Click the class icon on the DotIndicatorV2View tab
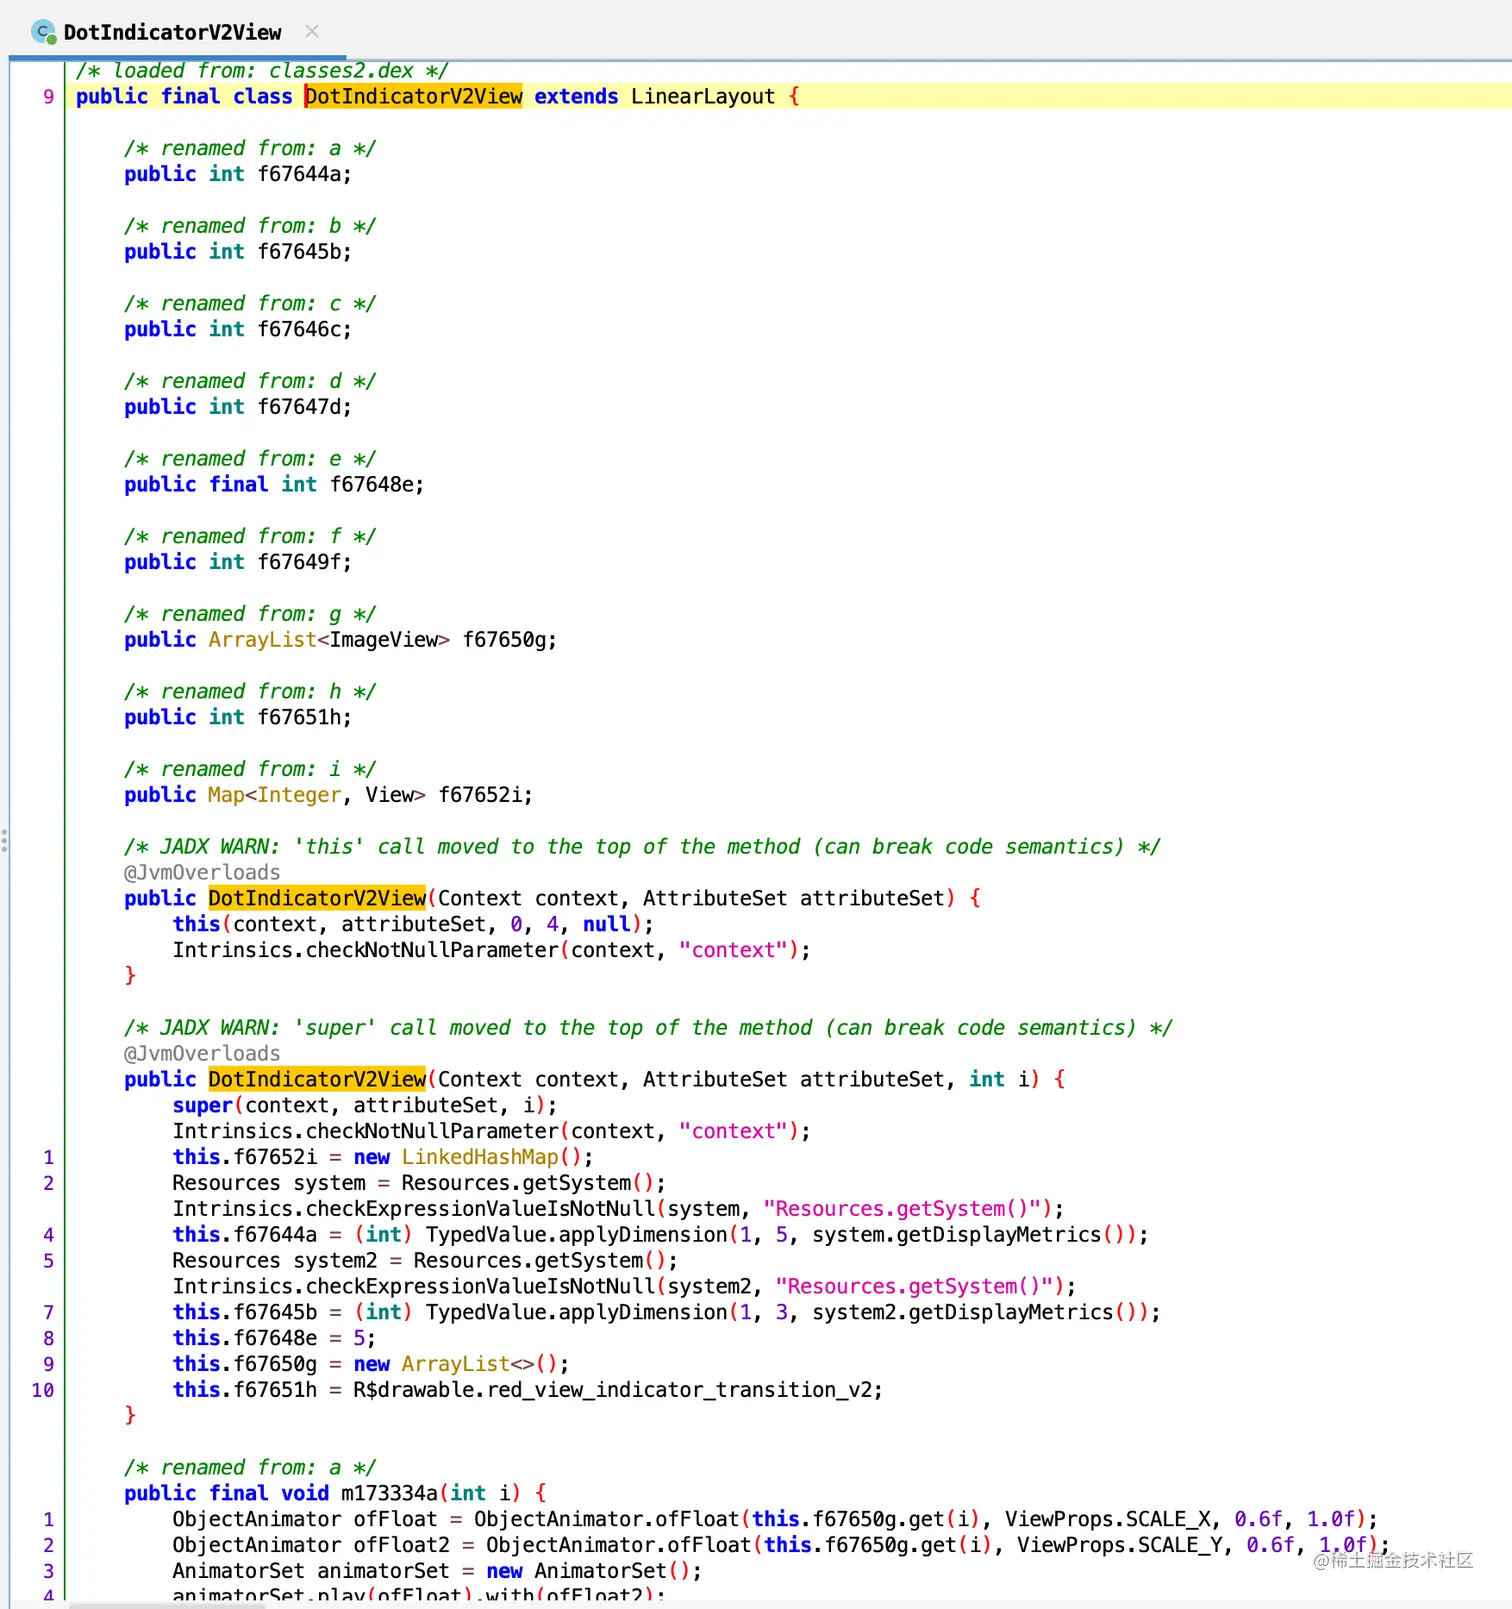The height and width of the screenshot is (1609, 1512). 44,32
